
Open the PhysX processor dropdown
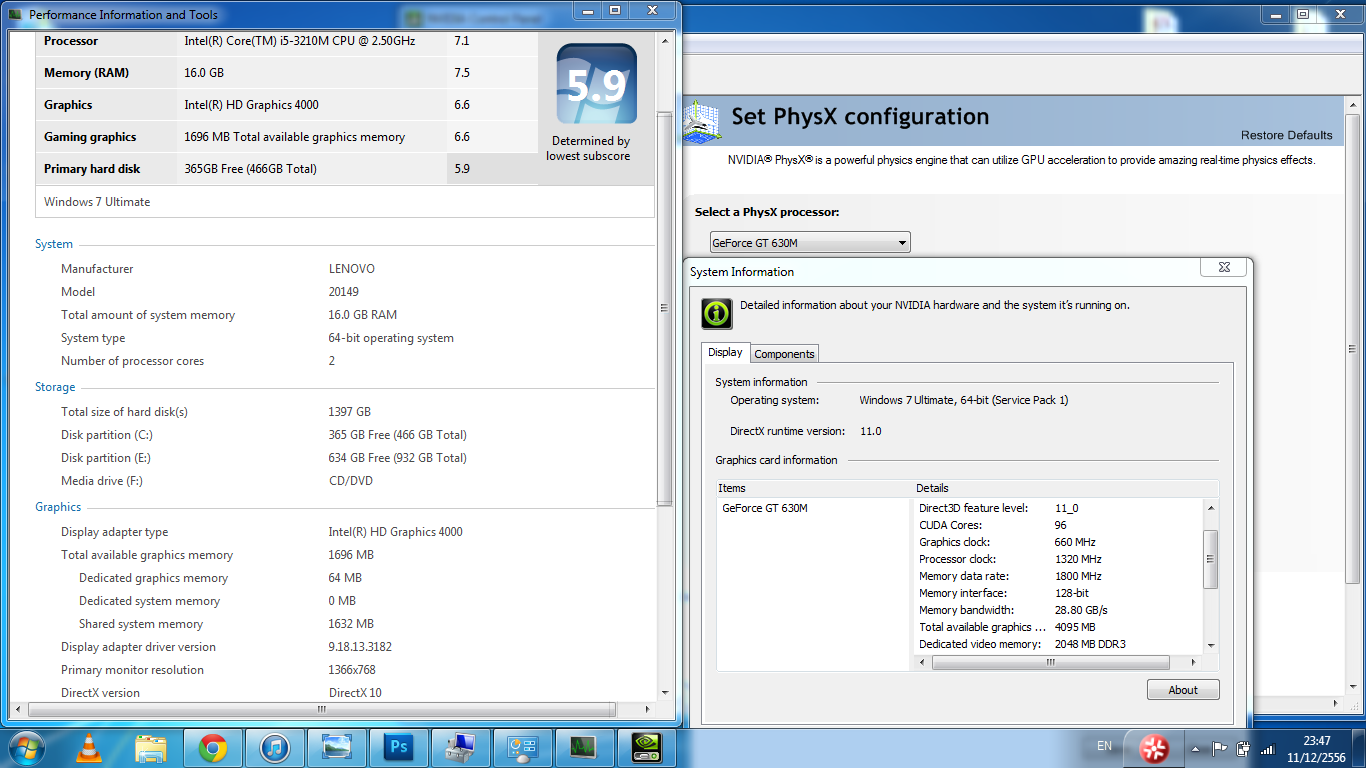[x=810, y=242]
